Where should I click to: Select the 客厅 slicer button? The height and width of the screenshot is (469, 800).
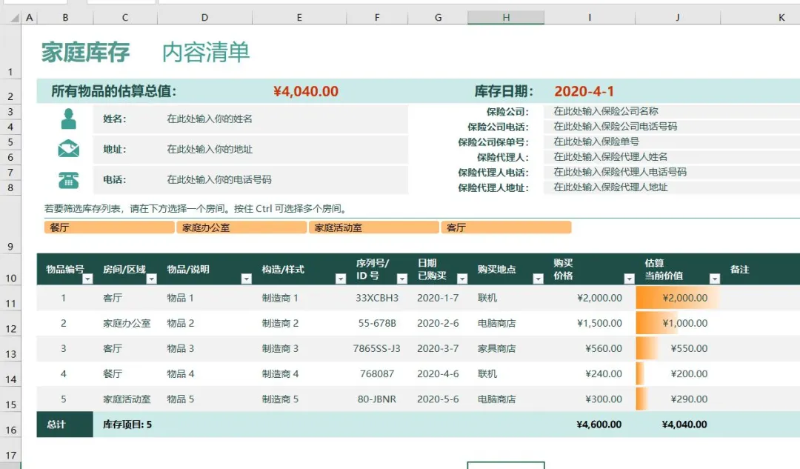506,228
